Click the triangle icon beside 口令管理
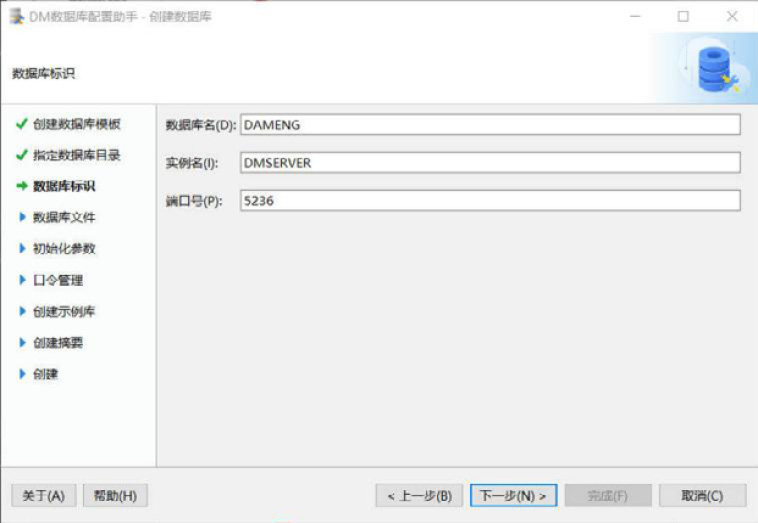 pos(23,280)
